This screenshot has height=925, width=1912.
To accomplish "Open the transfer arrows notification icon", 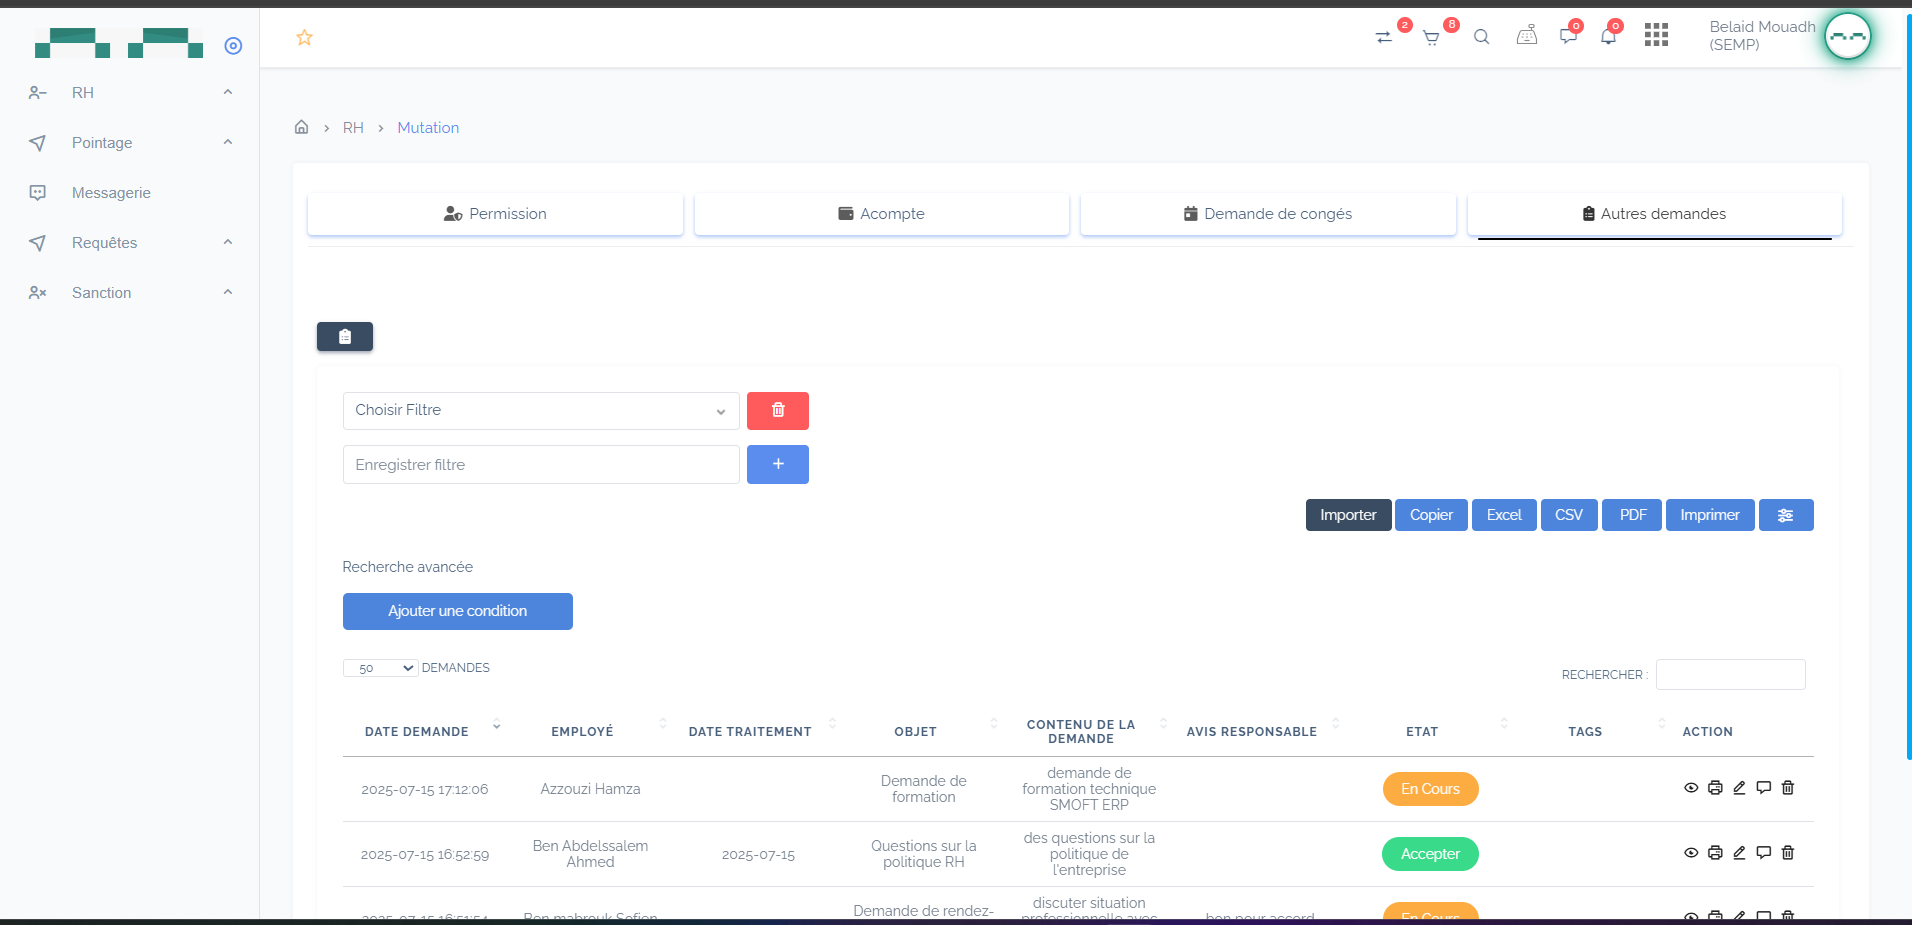I will [1384, 37].
